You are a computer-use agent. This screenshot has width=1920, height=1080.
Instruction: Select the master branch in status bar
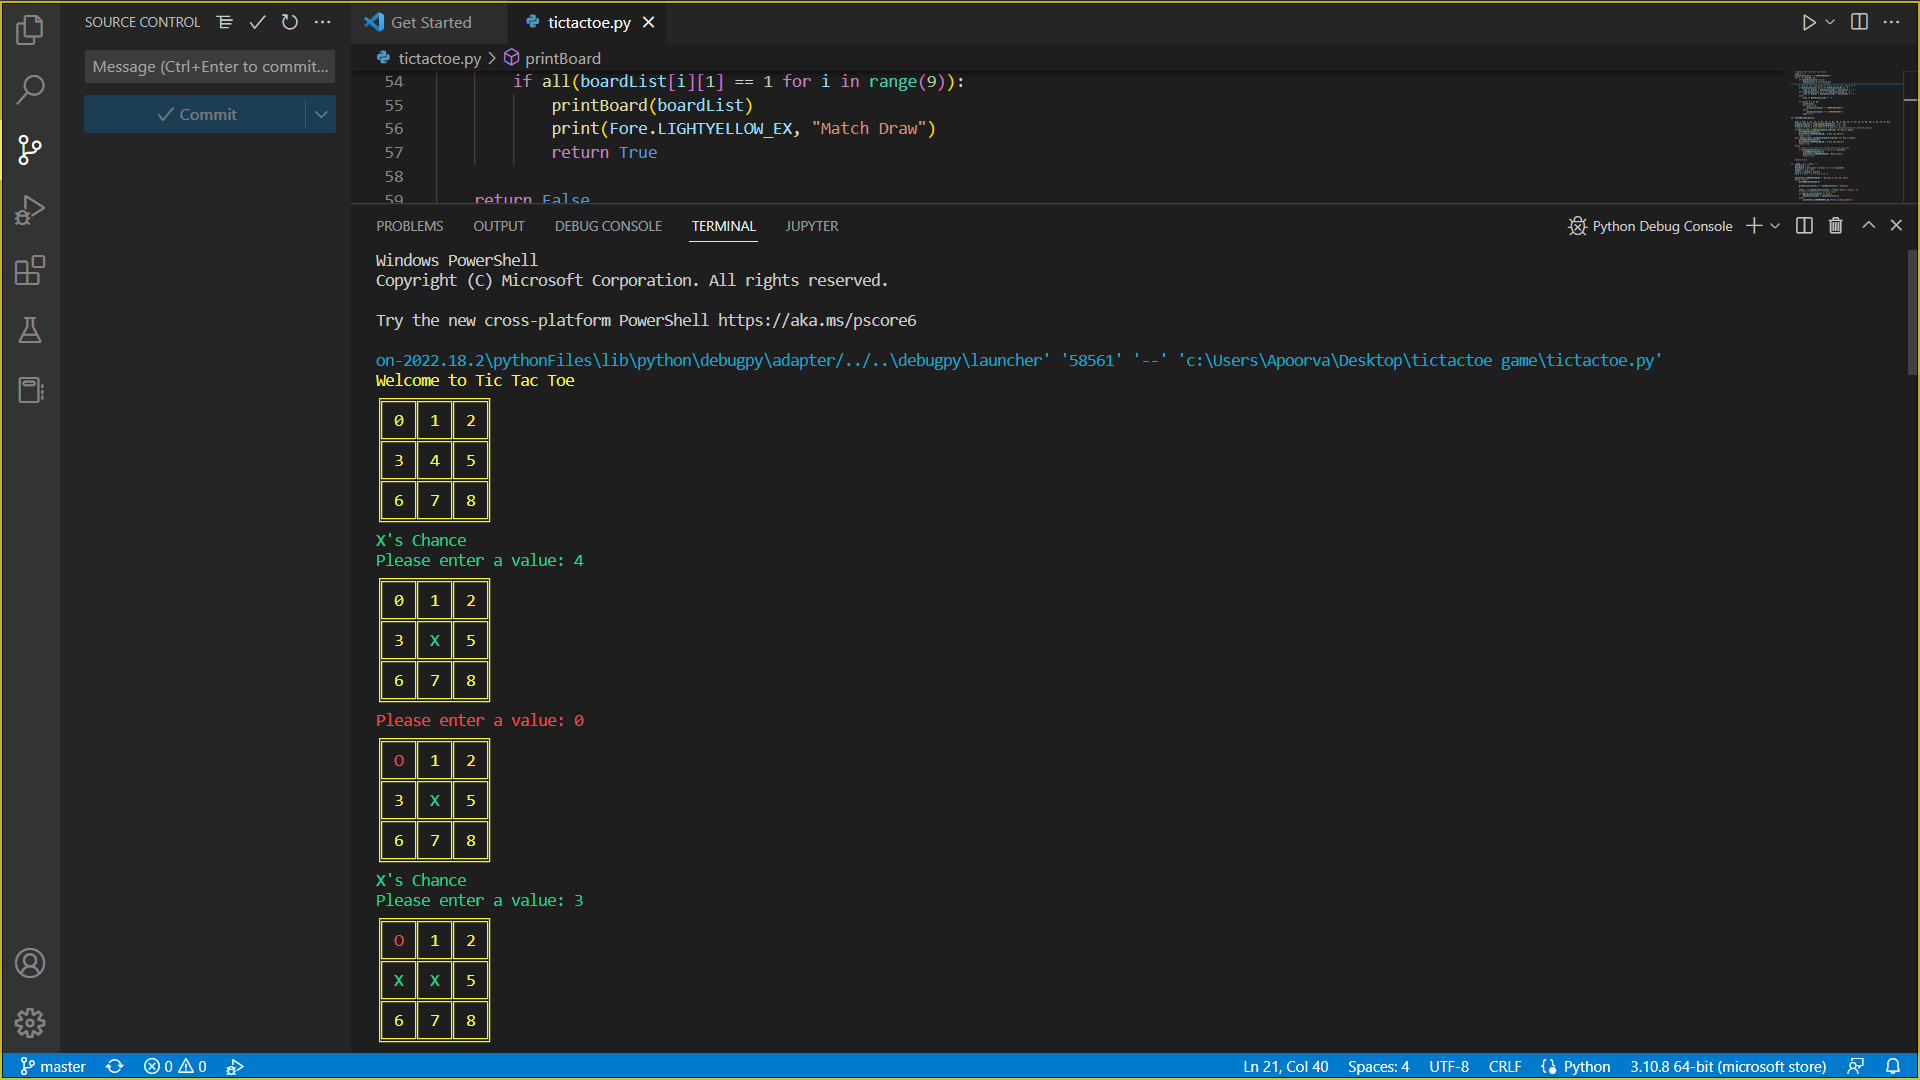click(x=53, y=1066)
